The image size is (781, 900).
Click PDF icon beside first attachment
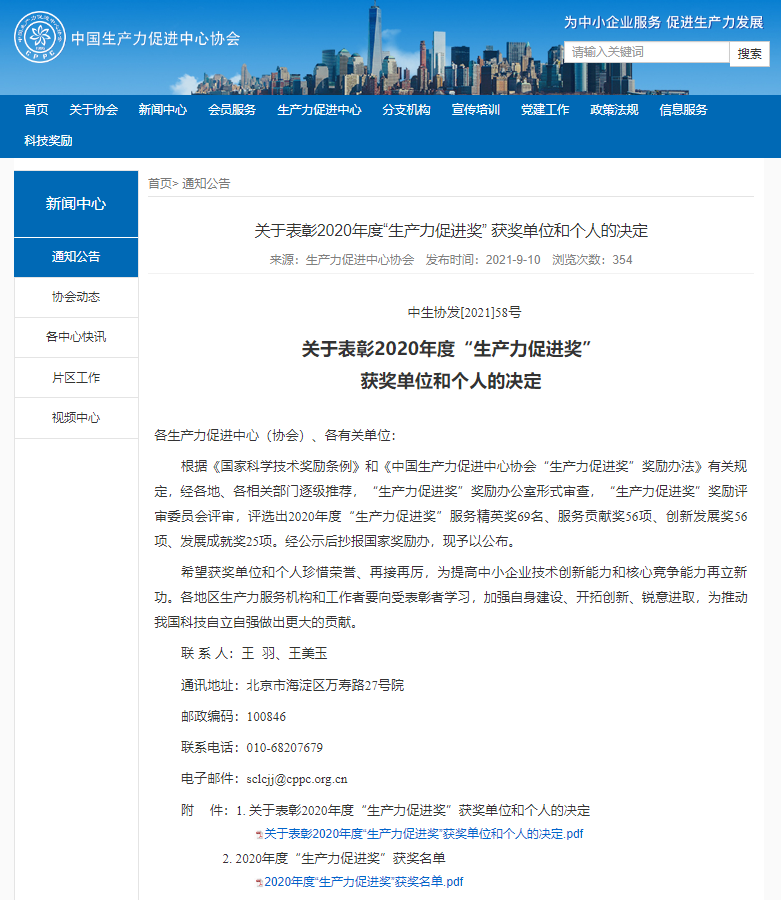click(x=259, y=834)
